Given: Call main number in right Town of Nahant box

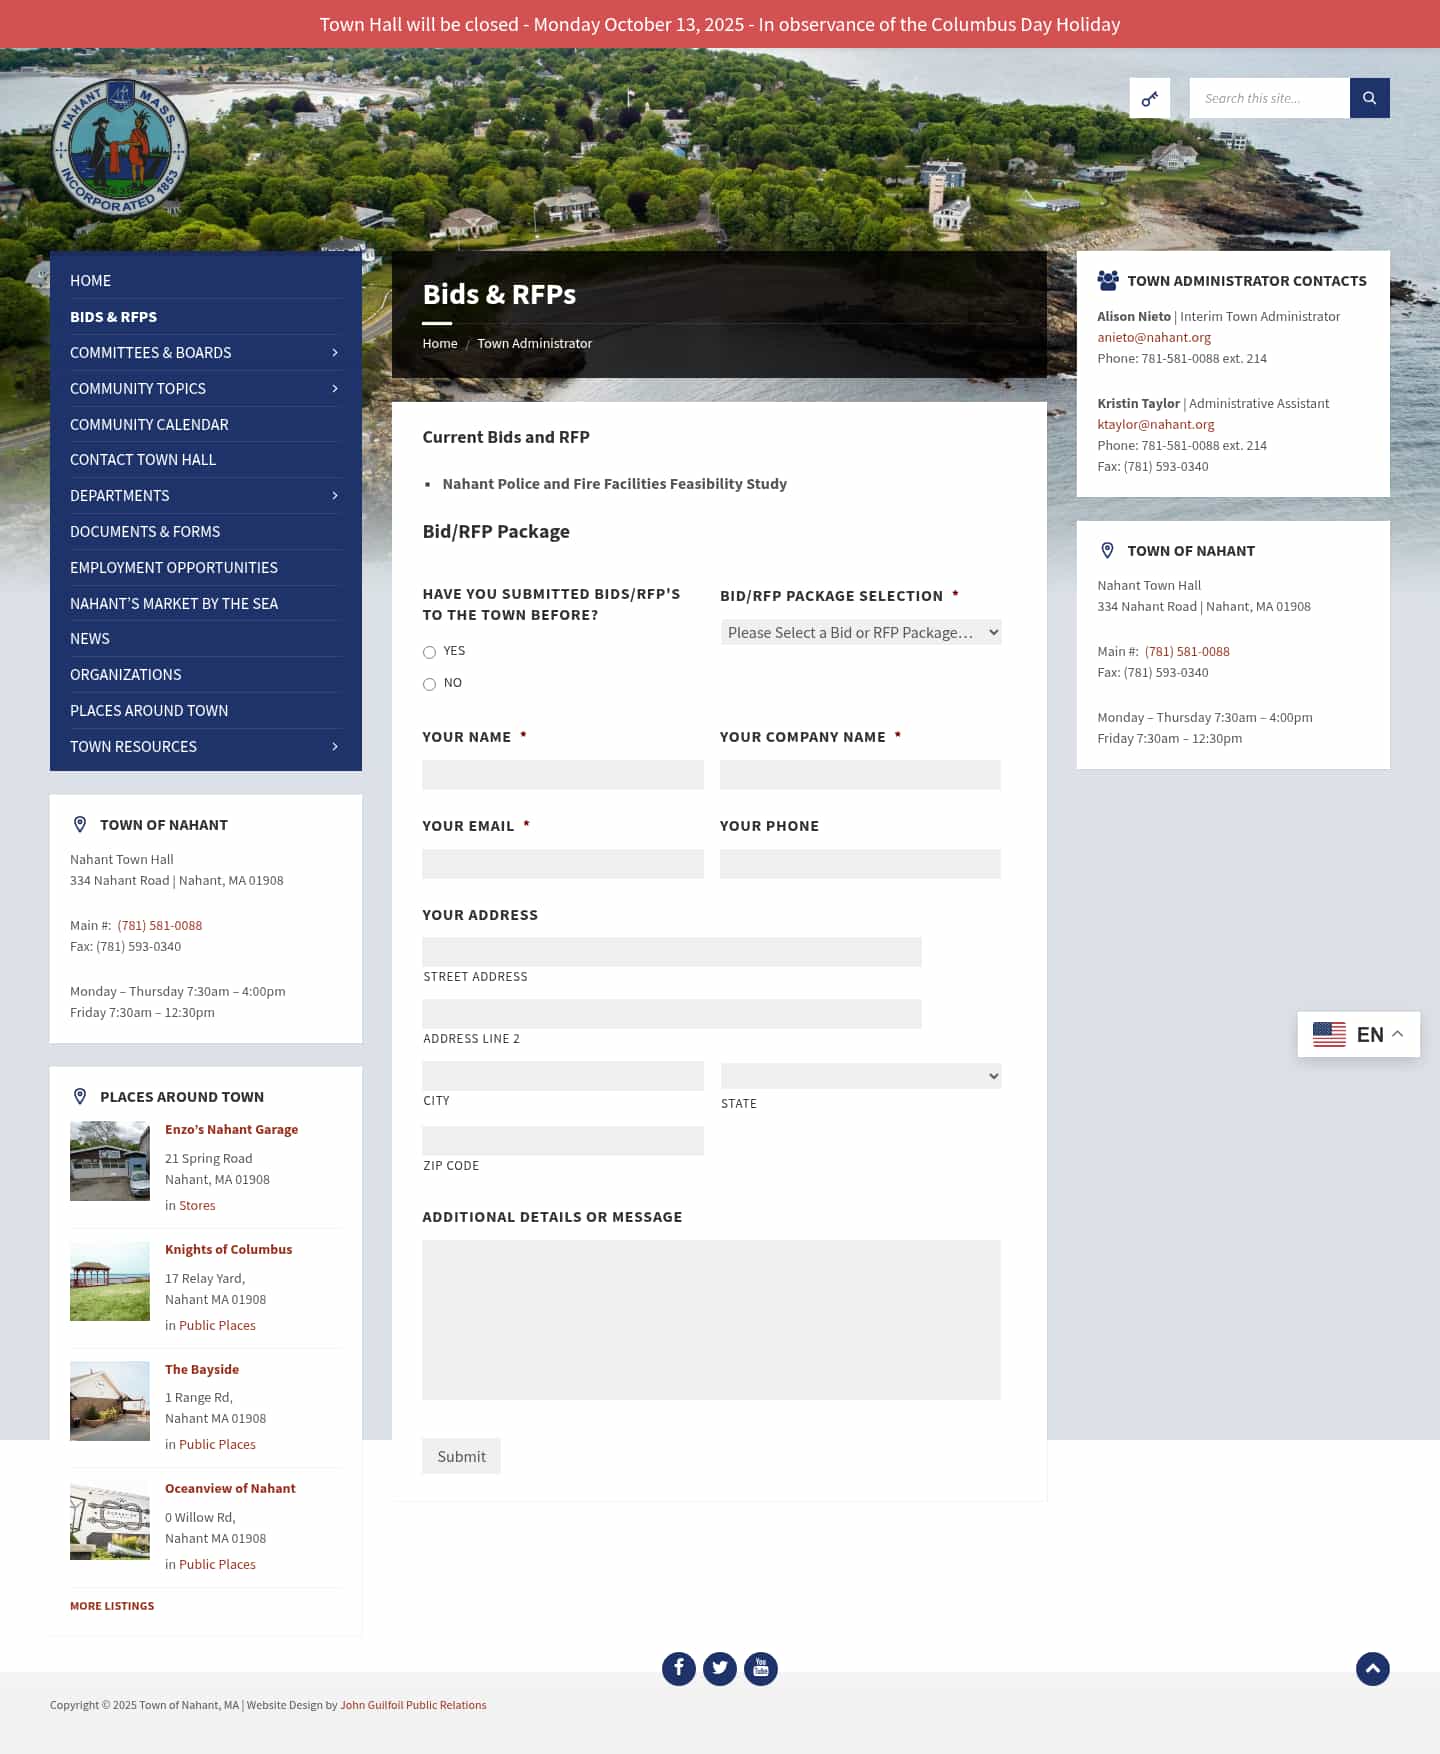Looking at the screenshot, I should pos(1187,652).
